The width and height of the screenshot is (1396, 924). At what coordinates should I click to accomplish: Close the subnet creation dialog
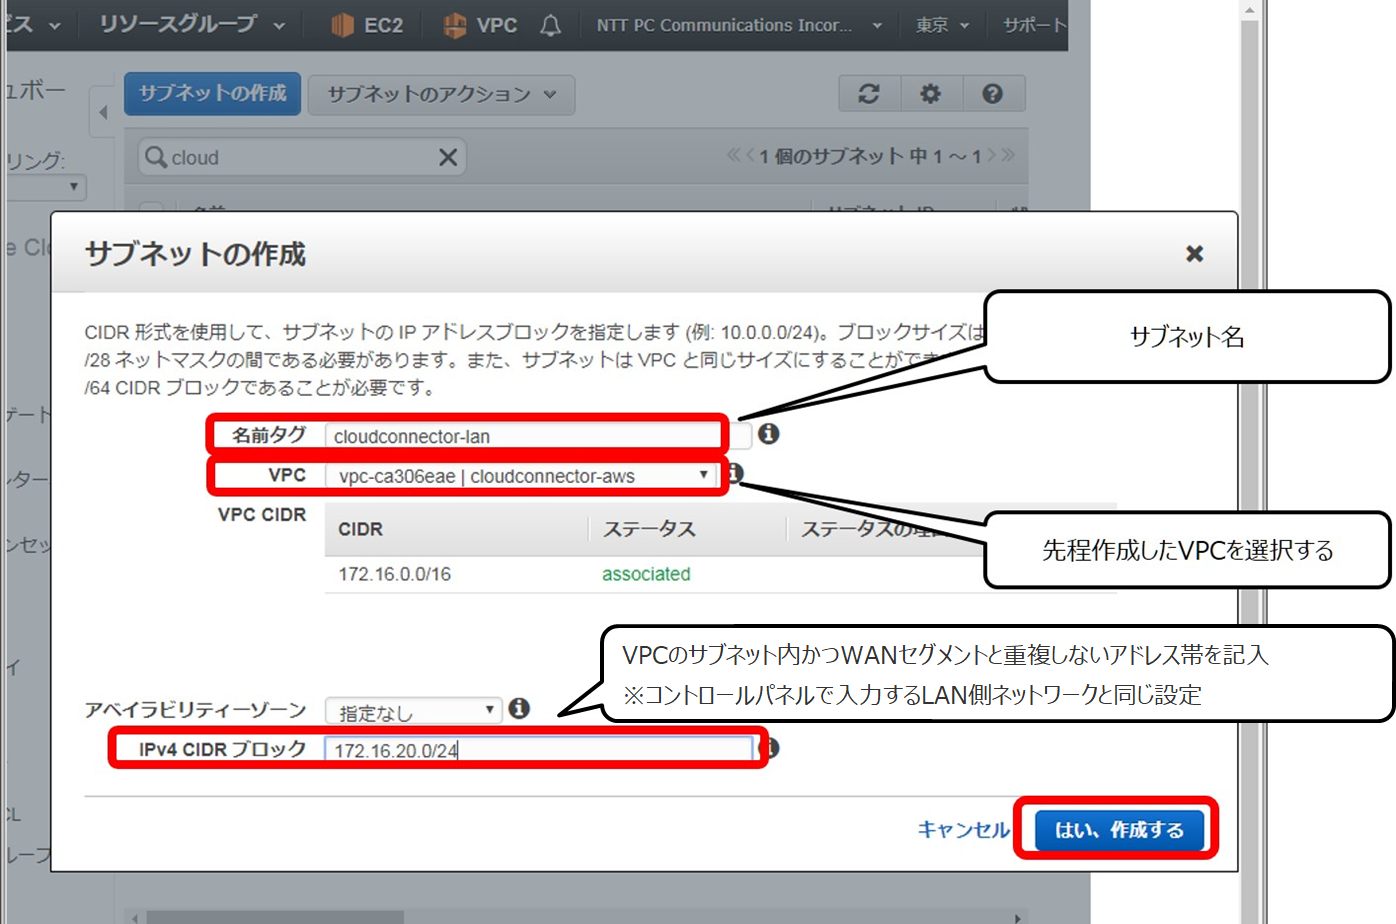click(x=1194, y=253)
